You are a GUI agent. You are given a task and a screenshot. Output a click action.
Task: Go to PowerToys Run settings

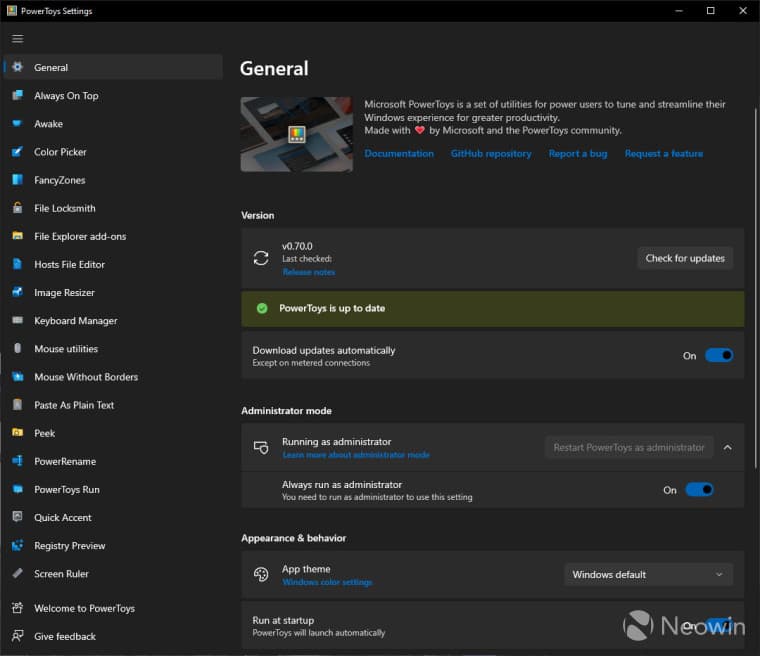coord(67,490)
